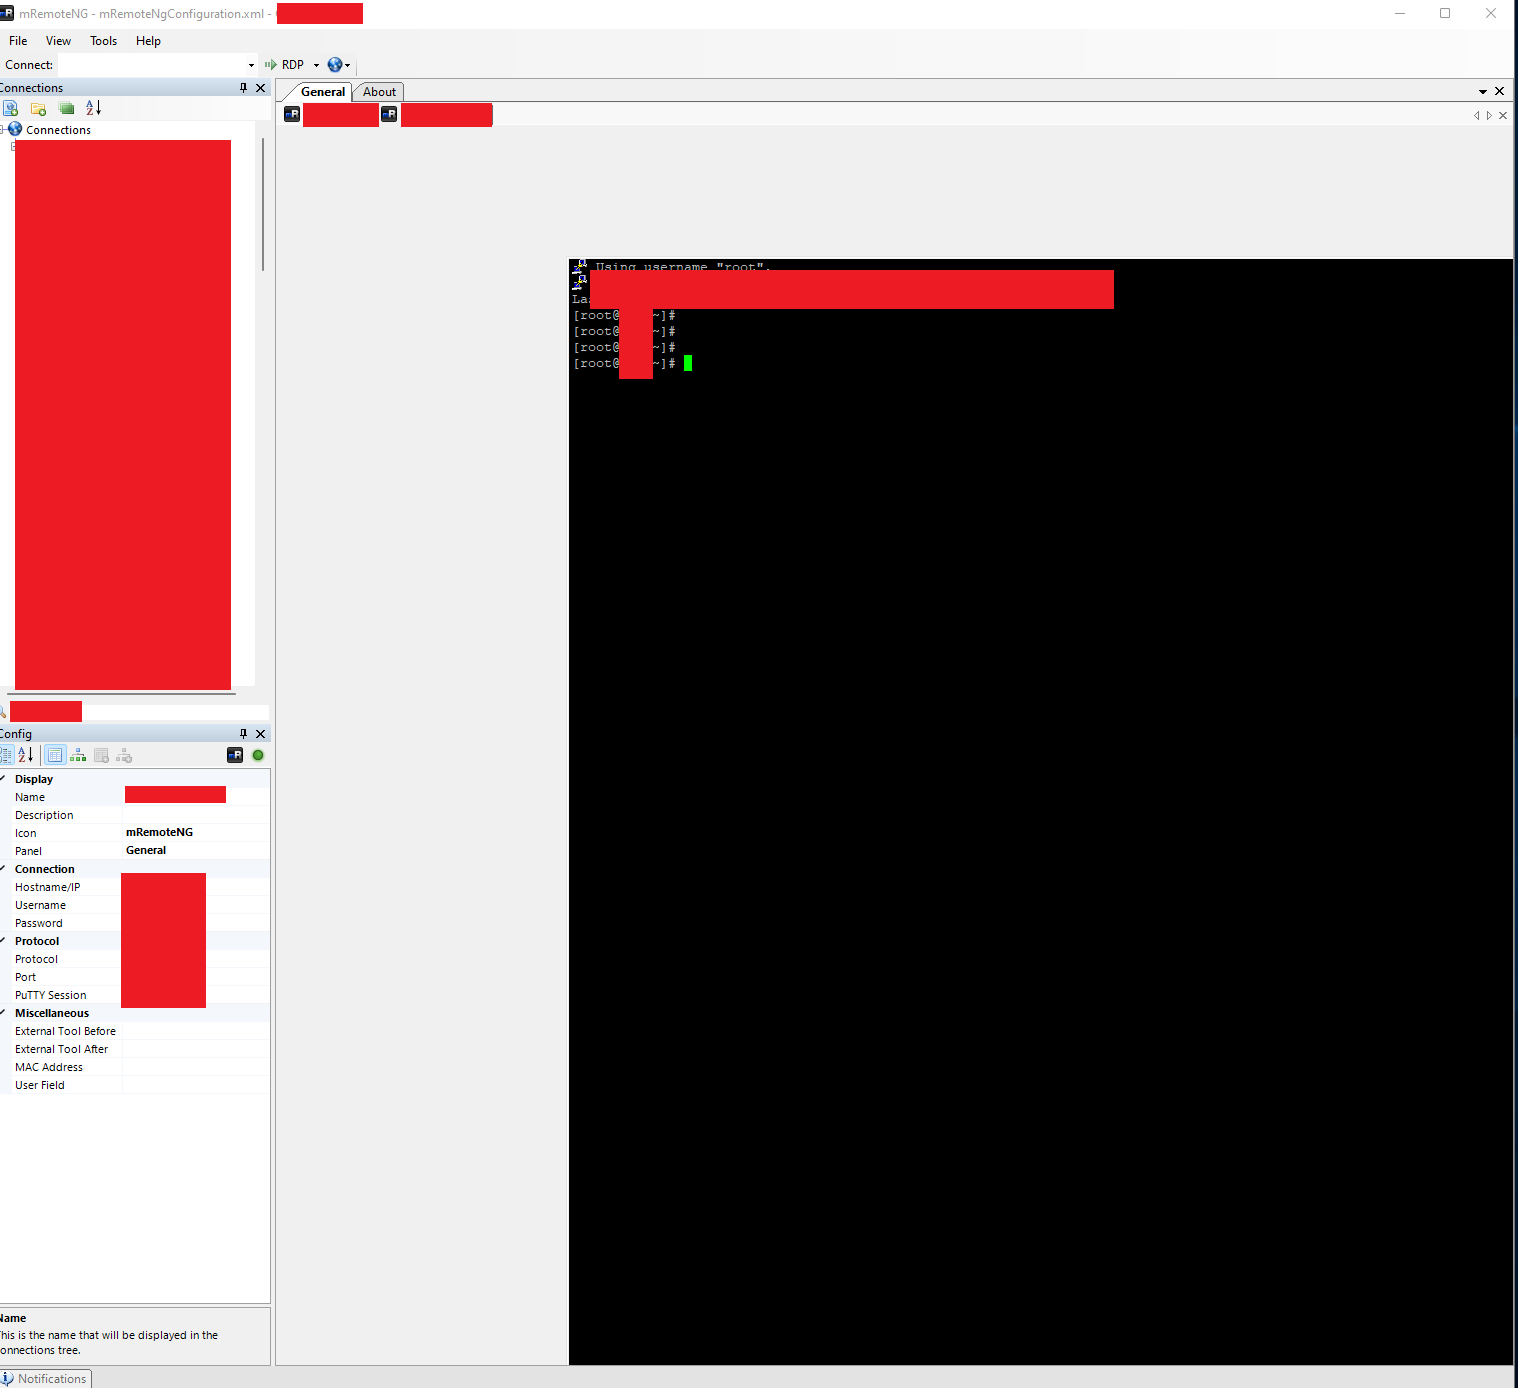Screen dimensions: 1518x1388
Task: Open the Connect quick-connect dropdown
Action: coord(250,64)
